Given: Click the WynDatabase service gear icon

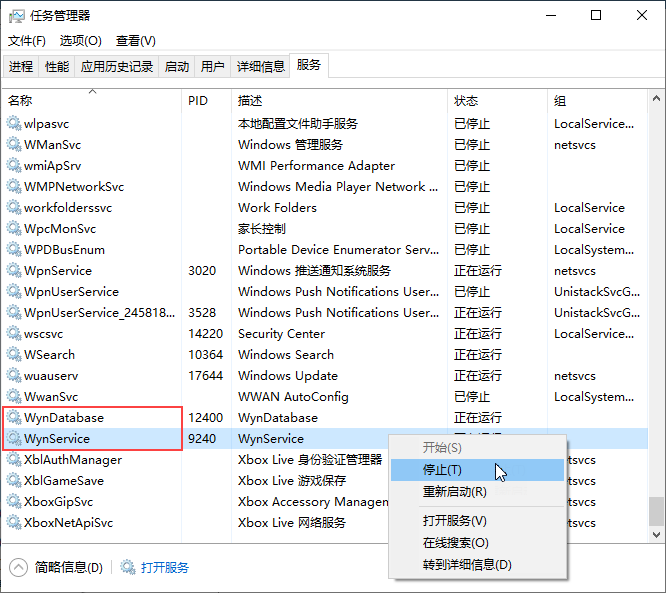Looking at the screenshot, I should (14, 418).
